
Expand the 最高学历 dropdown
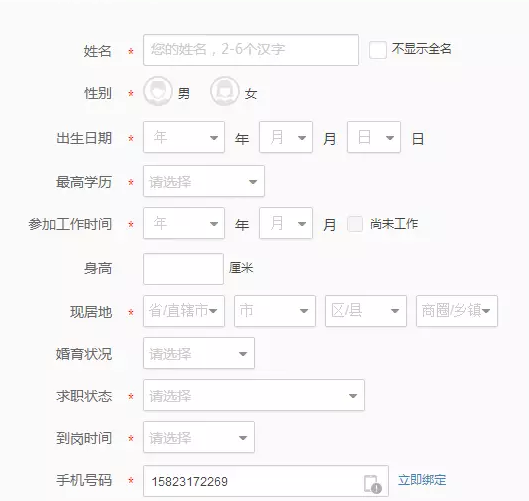[x=204, y=181]
